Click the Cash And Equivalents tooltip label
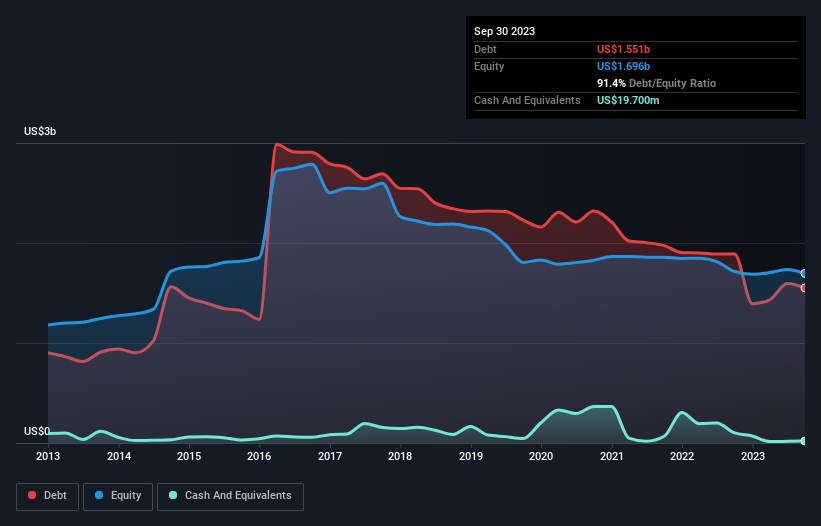Screen dimensions: 821x526 point(527,100)
